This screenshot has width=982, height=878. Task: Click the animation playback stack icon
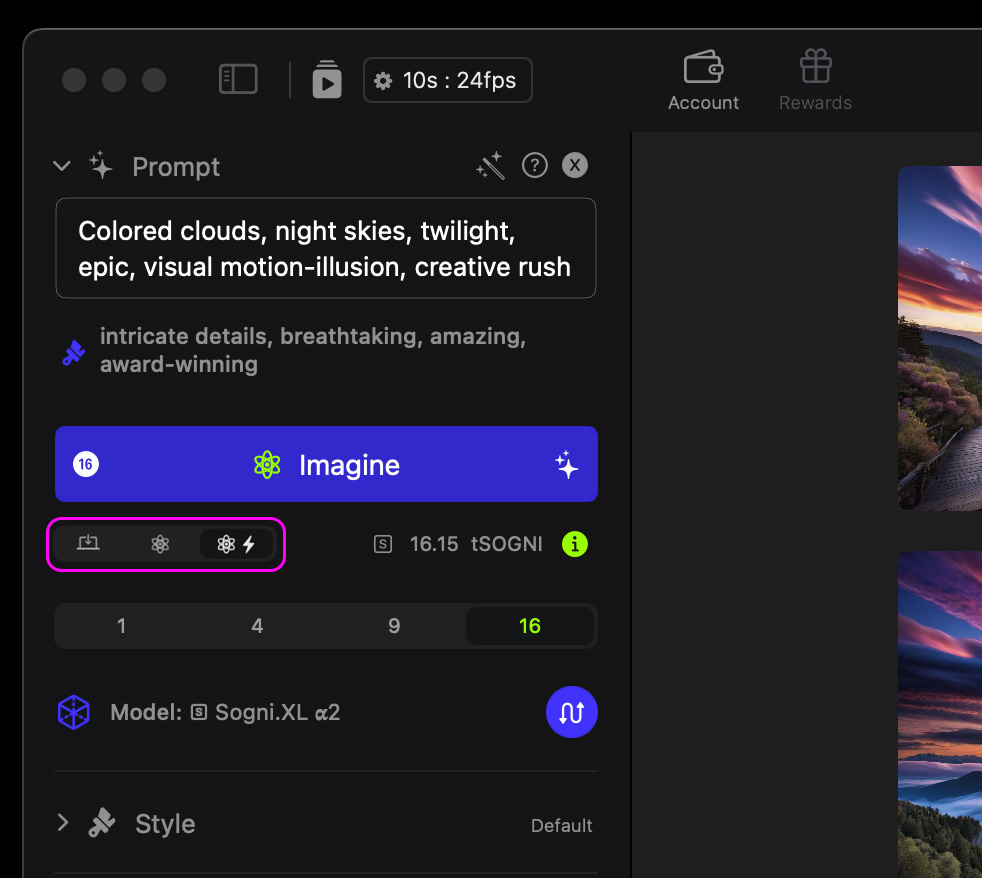[x=326, y=80]
